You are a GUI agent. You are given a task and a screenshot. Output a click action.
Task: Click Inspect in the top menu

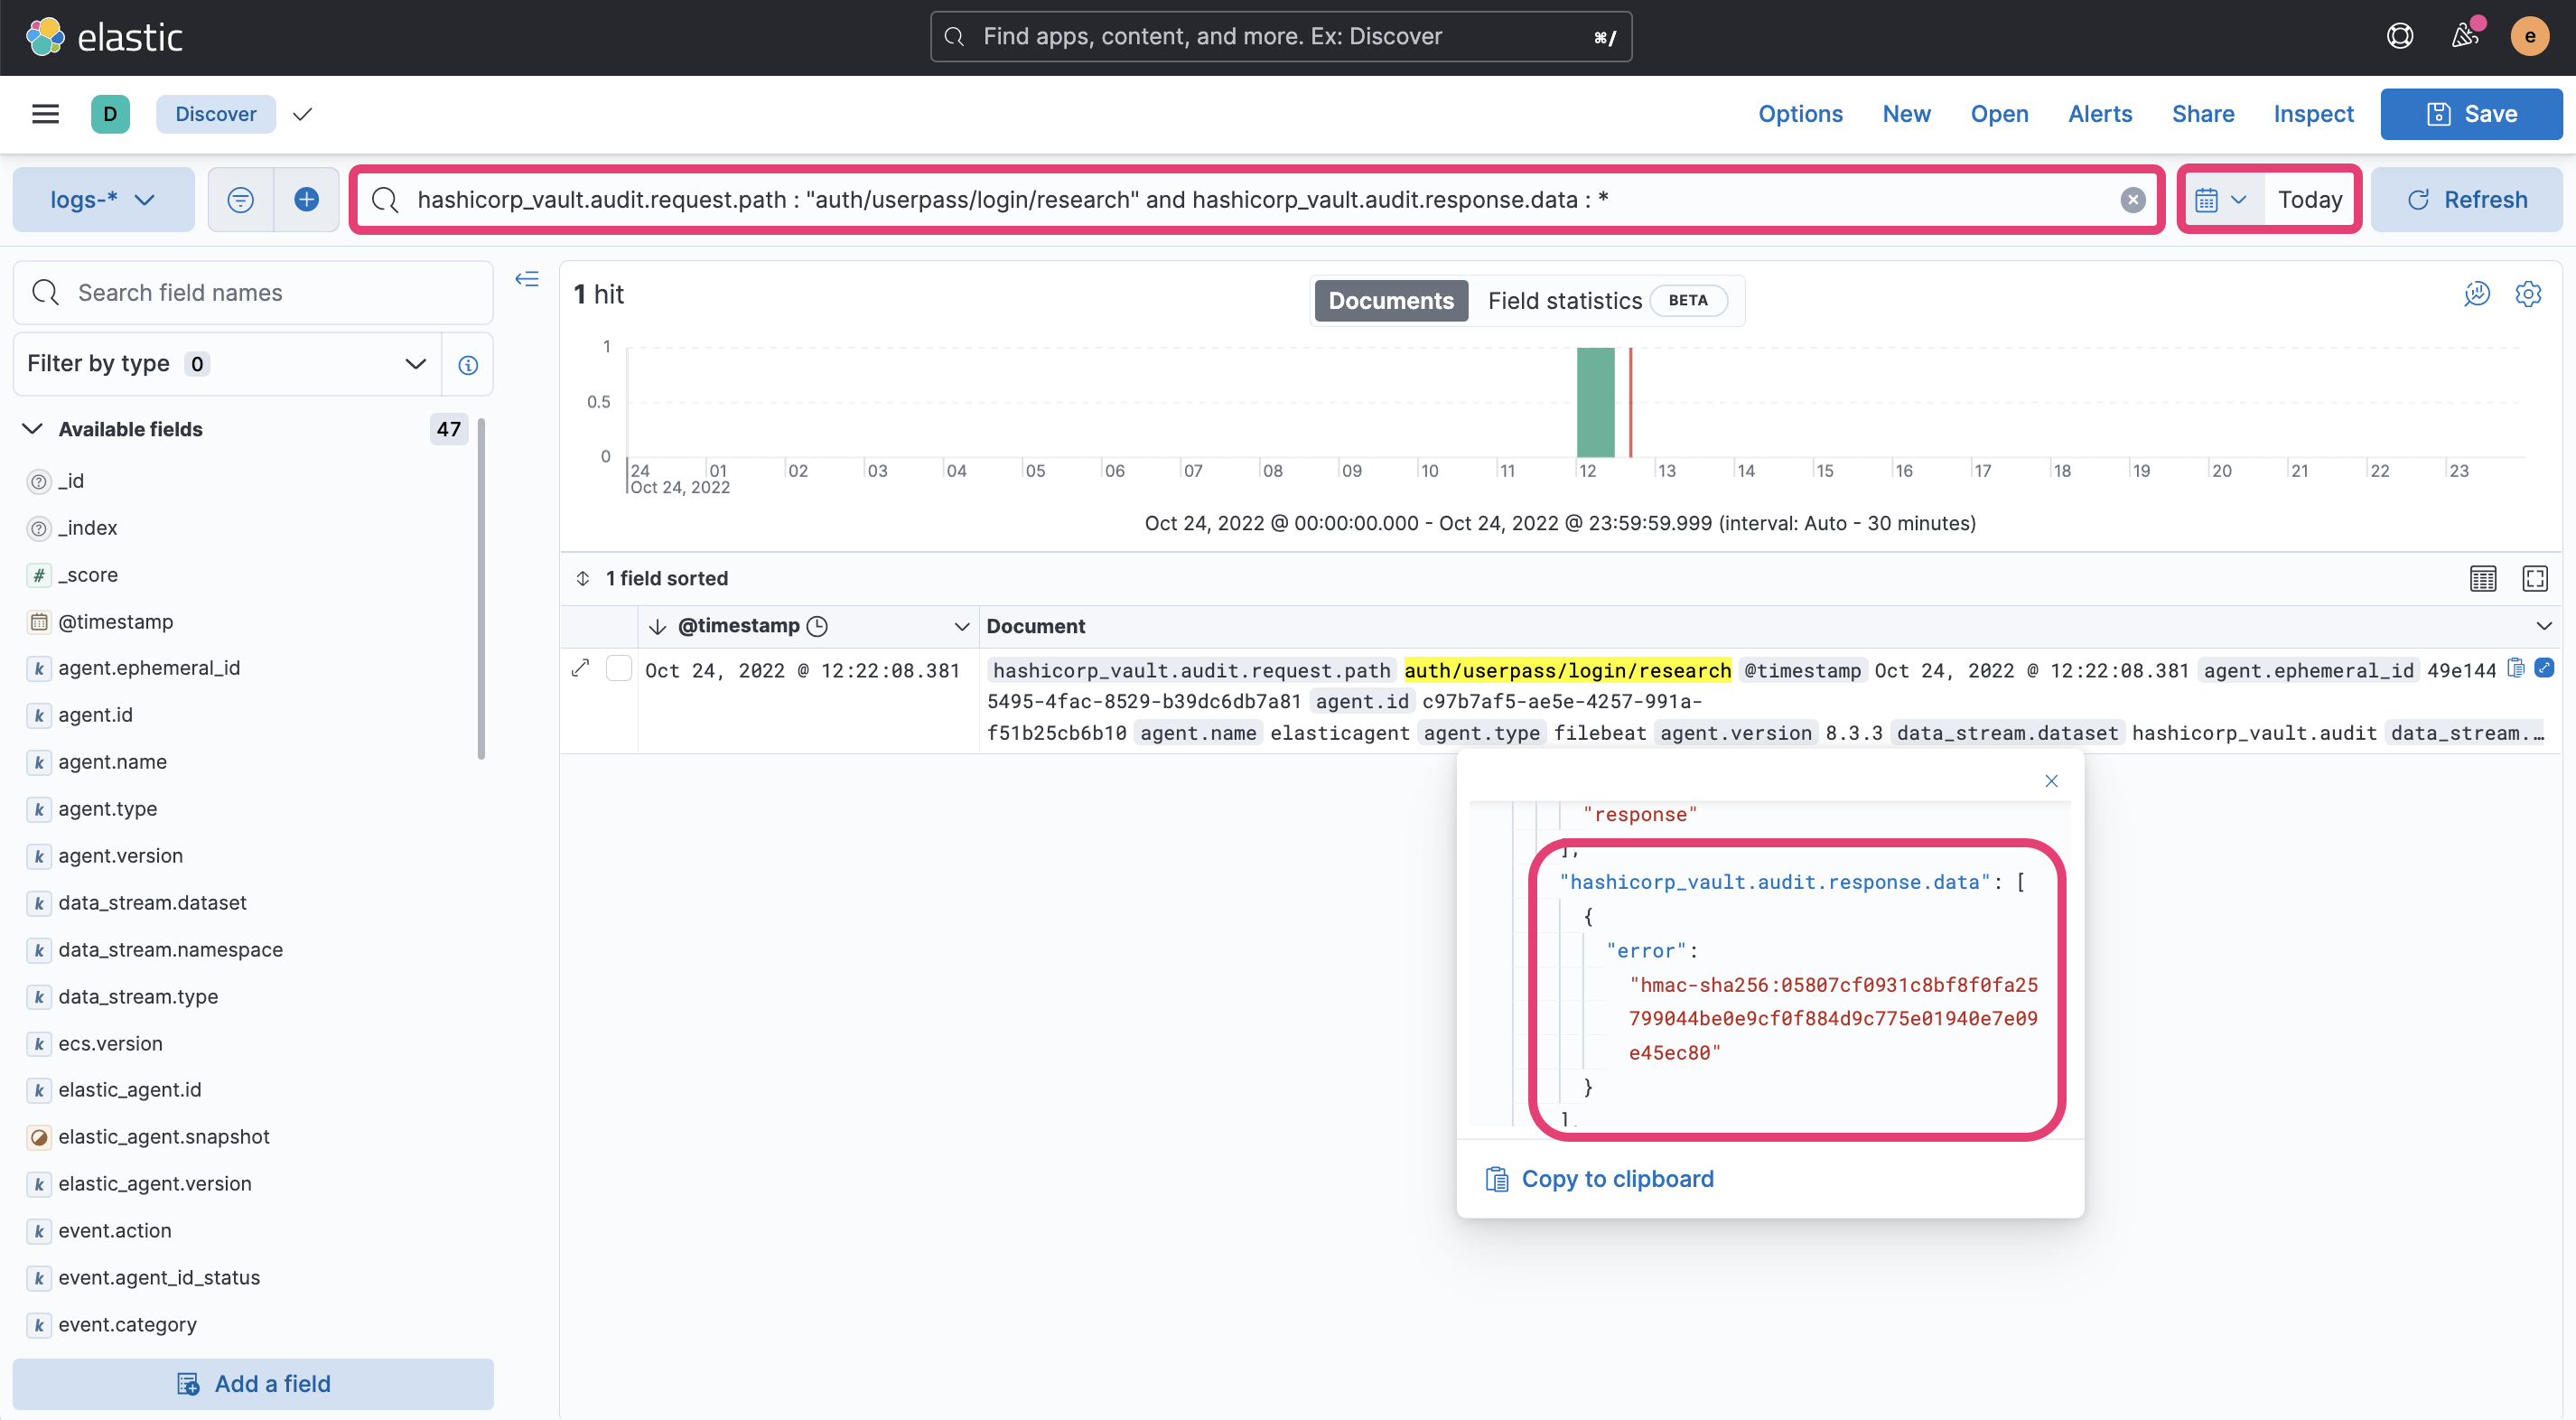pos(2313,114)
